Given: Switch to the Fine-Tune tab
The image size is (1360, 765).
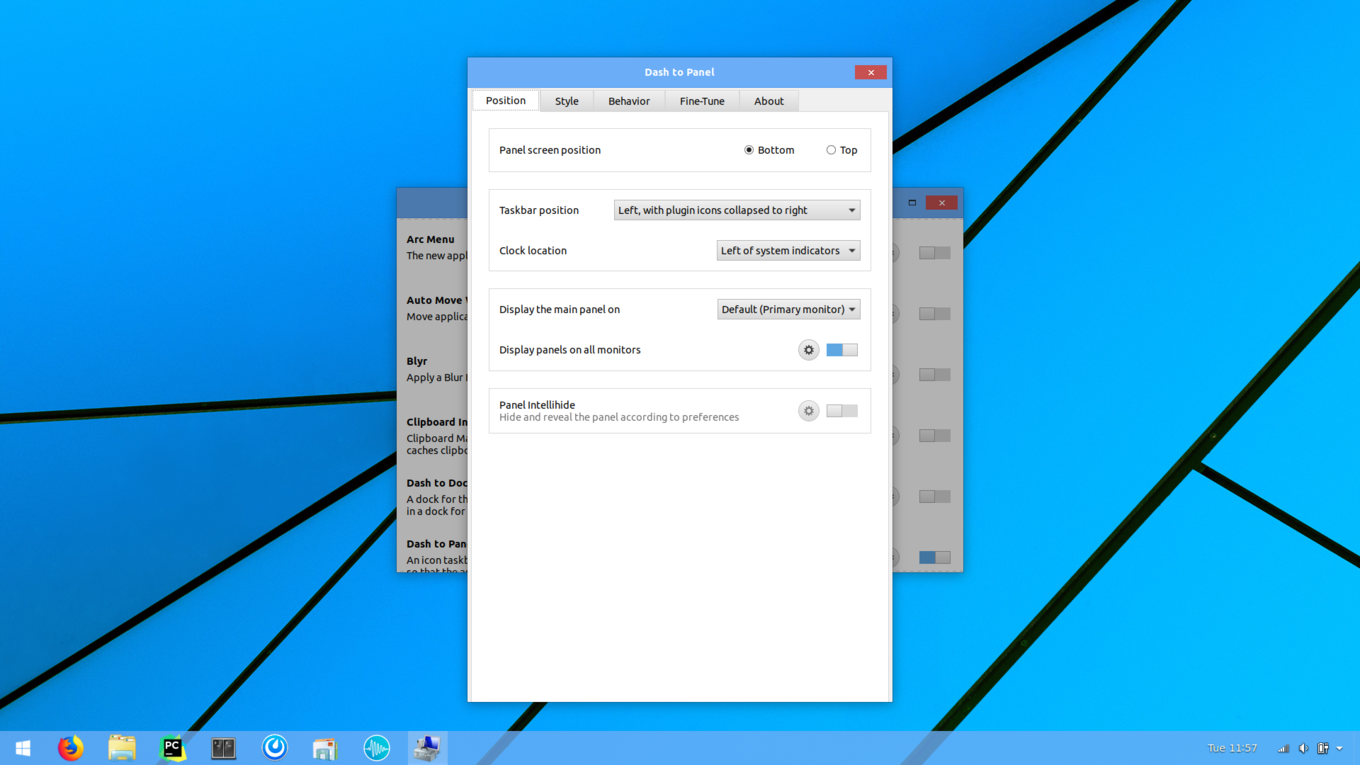Looking at the screenshot, I should [702, 101].
